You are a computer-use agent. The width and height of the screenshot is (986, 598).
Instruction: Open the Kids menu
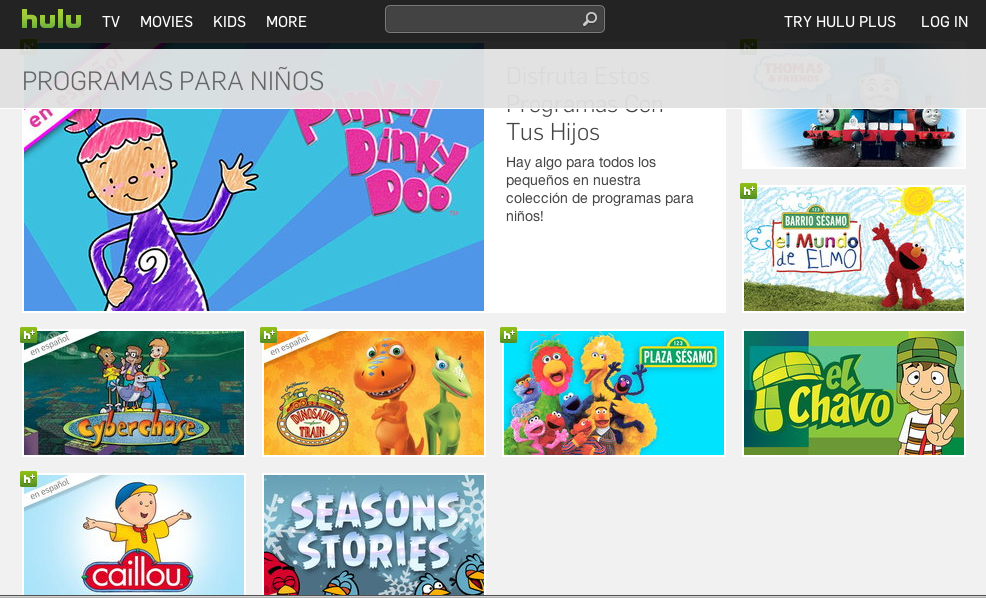pos(229,21)
